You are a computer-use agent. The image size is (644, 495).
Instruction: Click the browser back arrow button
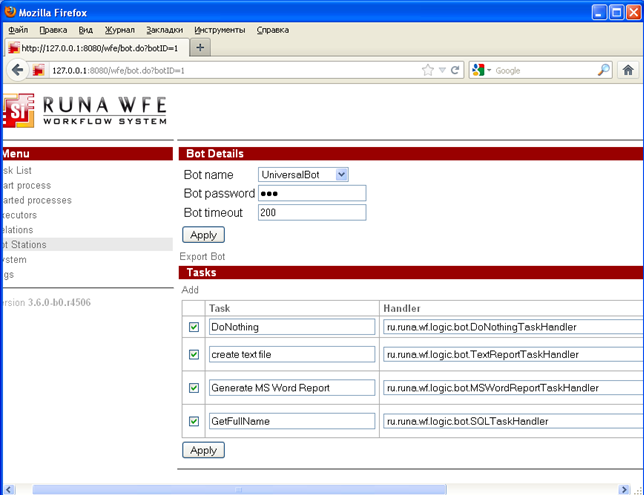point(17,70)
